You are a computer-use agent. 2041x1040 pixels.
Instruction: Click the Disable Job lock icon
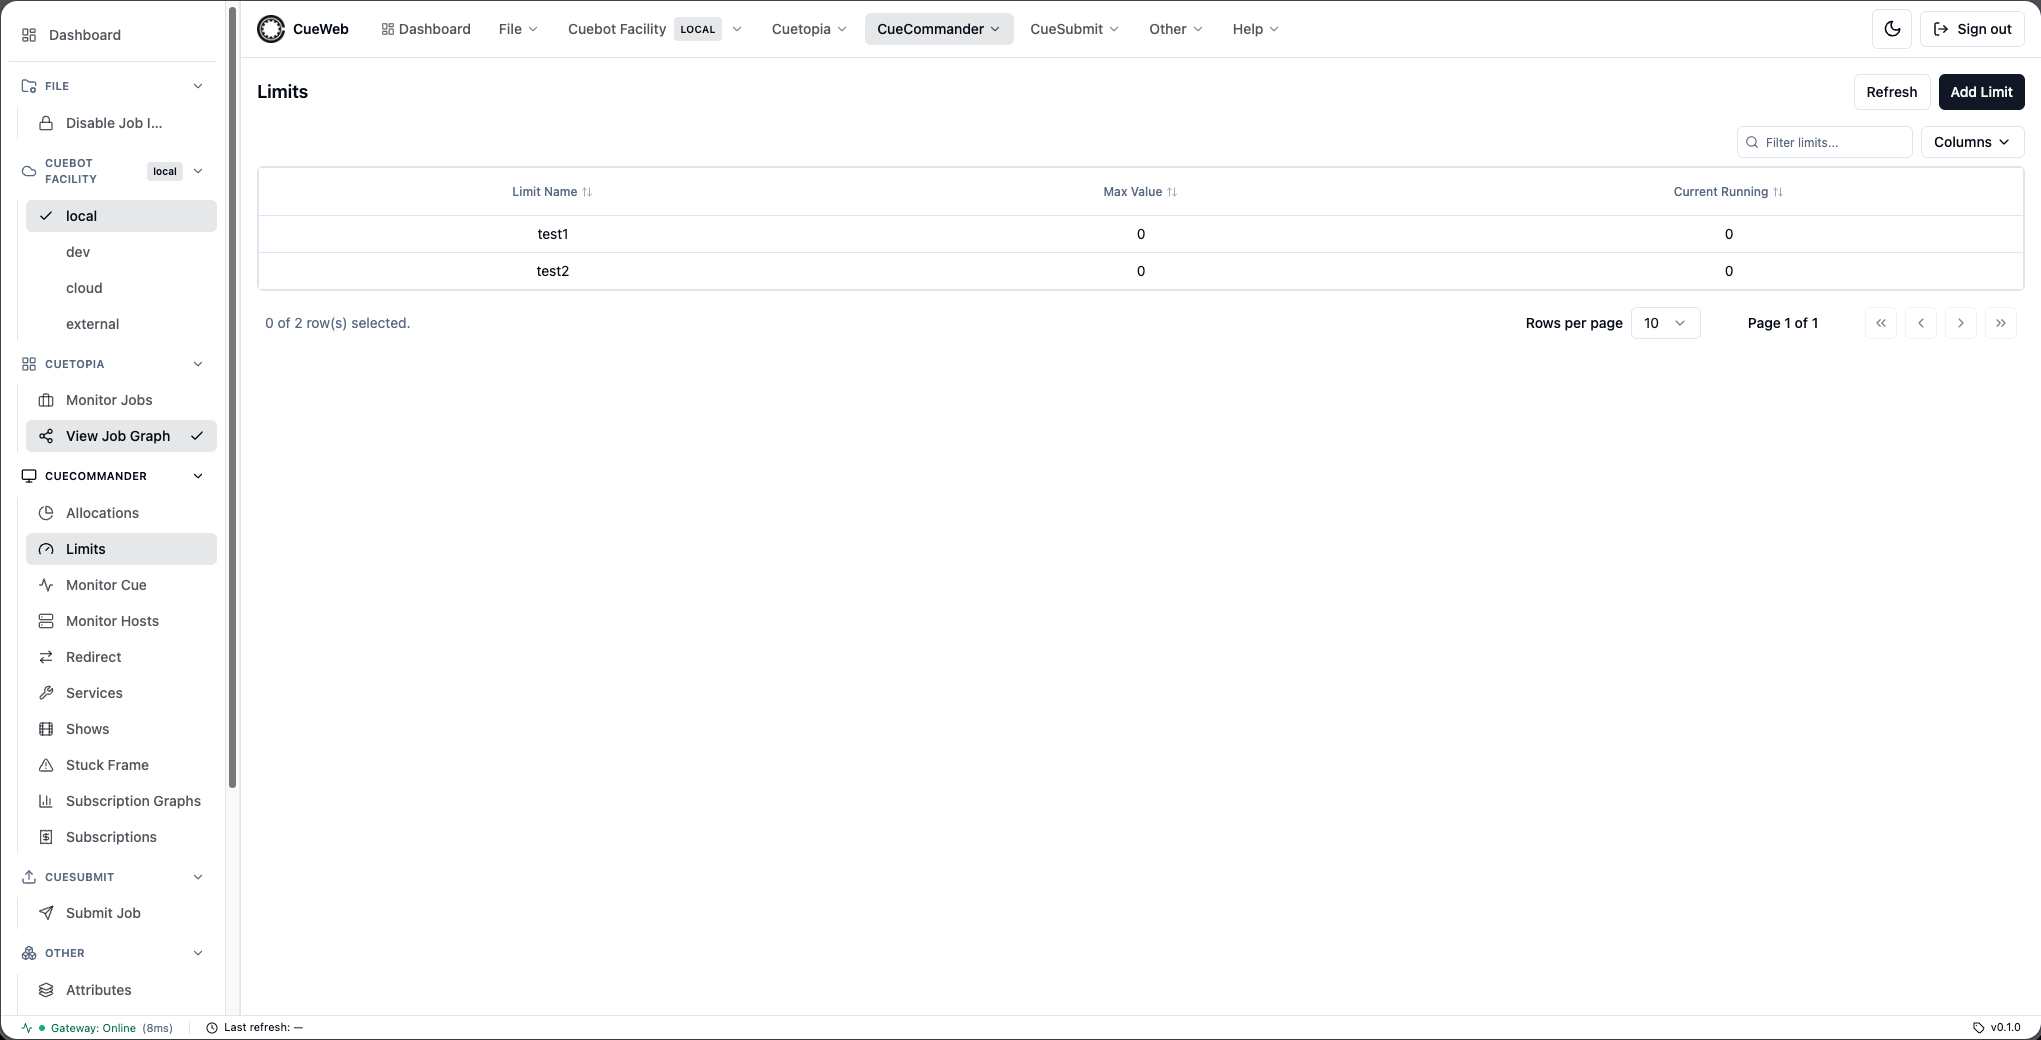point(46,123)
